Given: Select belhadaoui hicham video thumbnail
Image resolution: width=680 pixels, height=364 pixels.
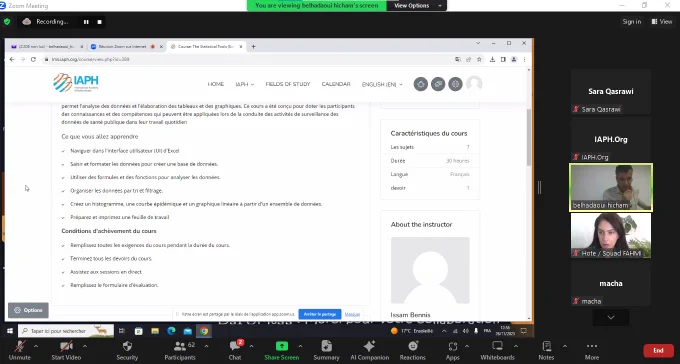Looking at the screenshot, I should tap(611, 187).
